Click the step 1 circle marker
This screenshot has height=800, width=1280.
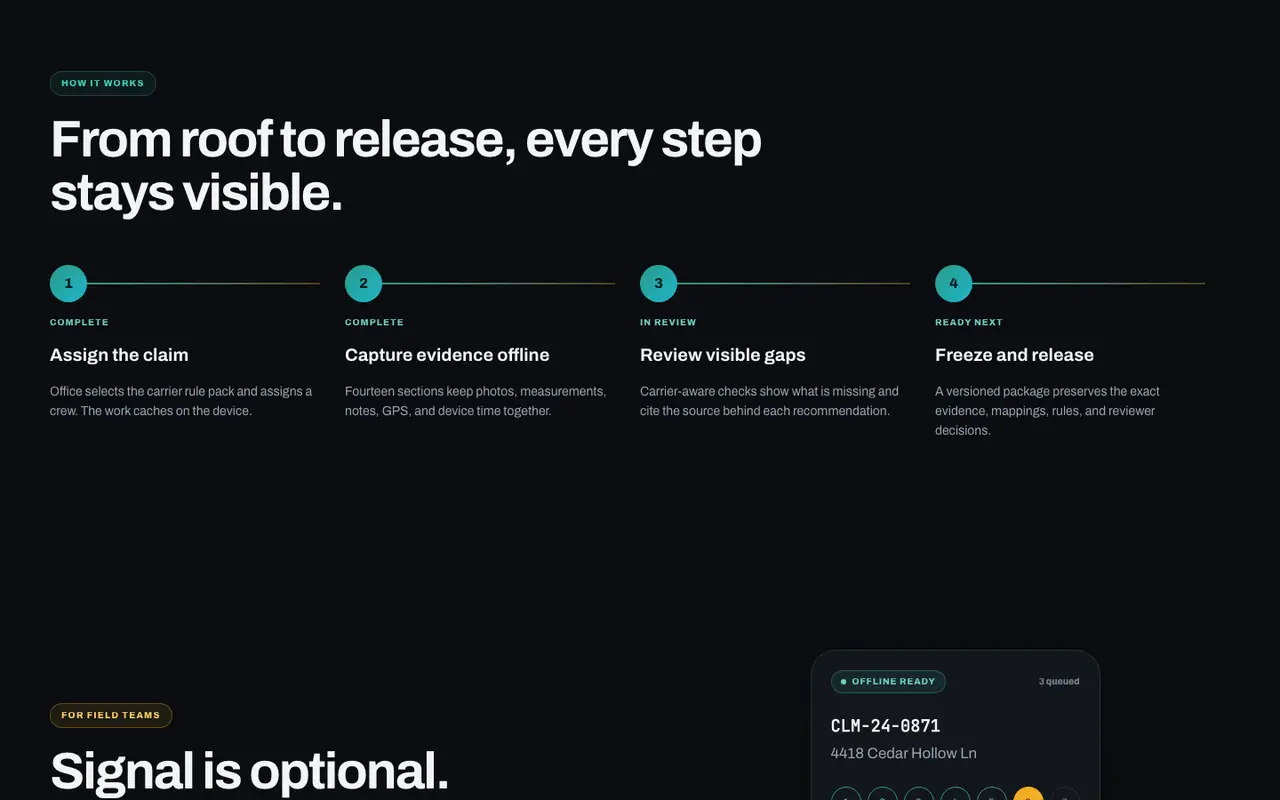[x=68, y=283]
